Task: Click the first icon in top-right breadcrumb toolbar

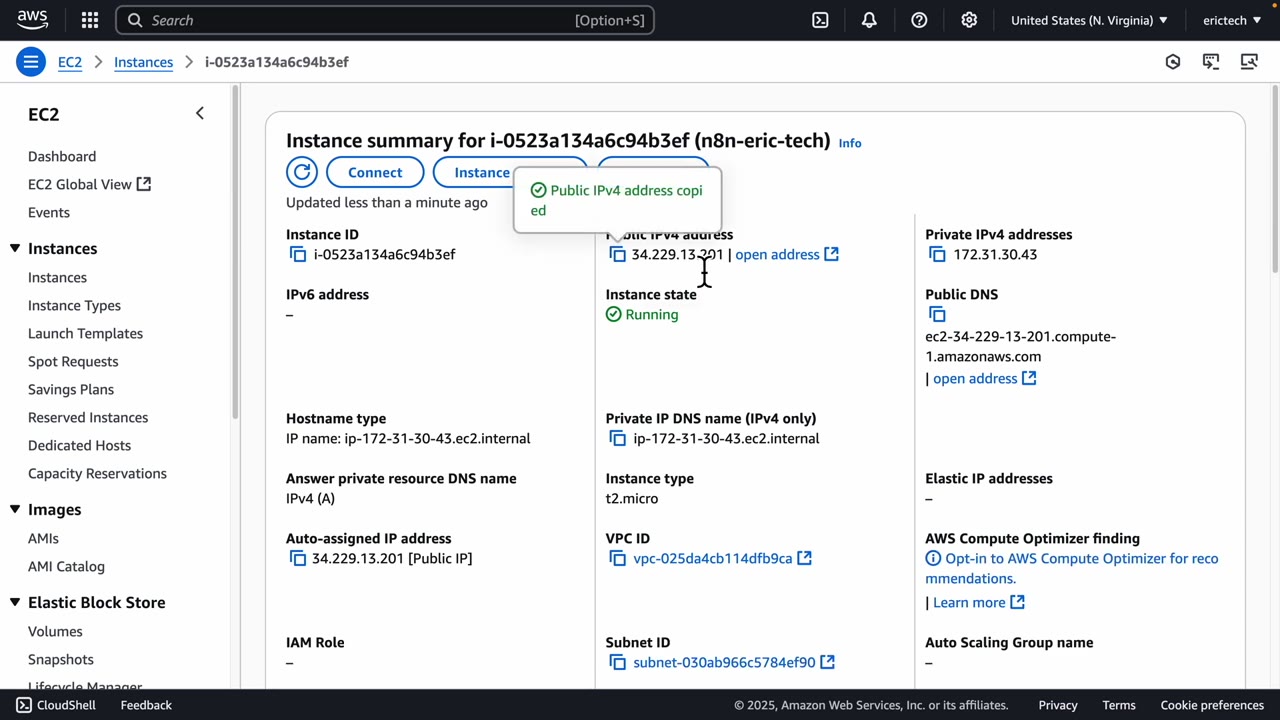Action: 1173,62
